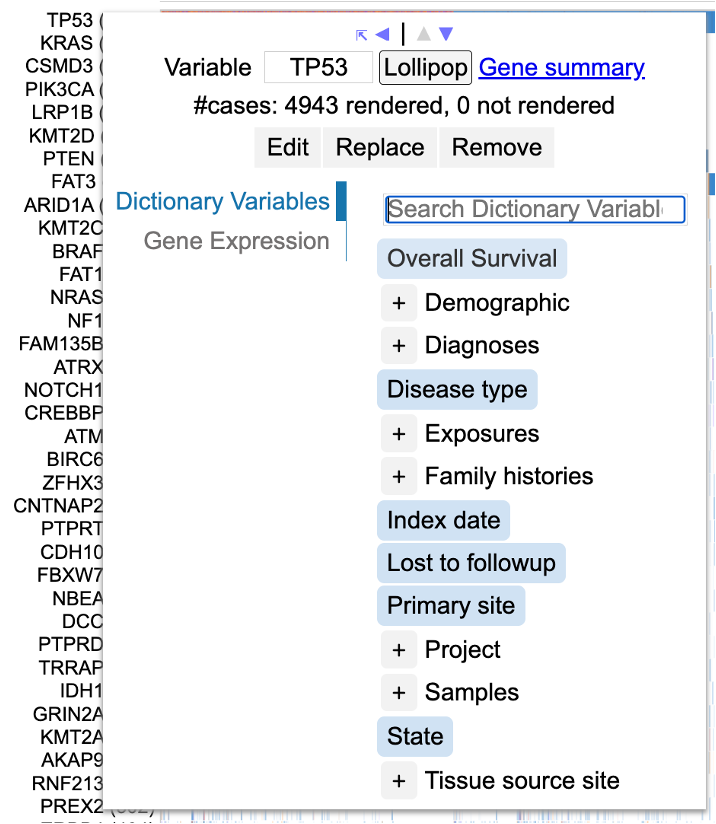Image resolution: width=716 pixels, height=824 pixels.
Task: Expand the Project plus button
Action: tap(399, 650)
